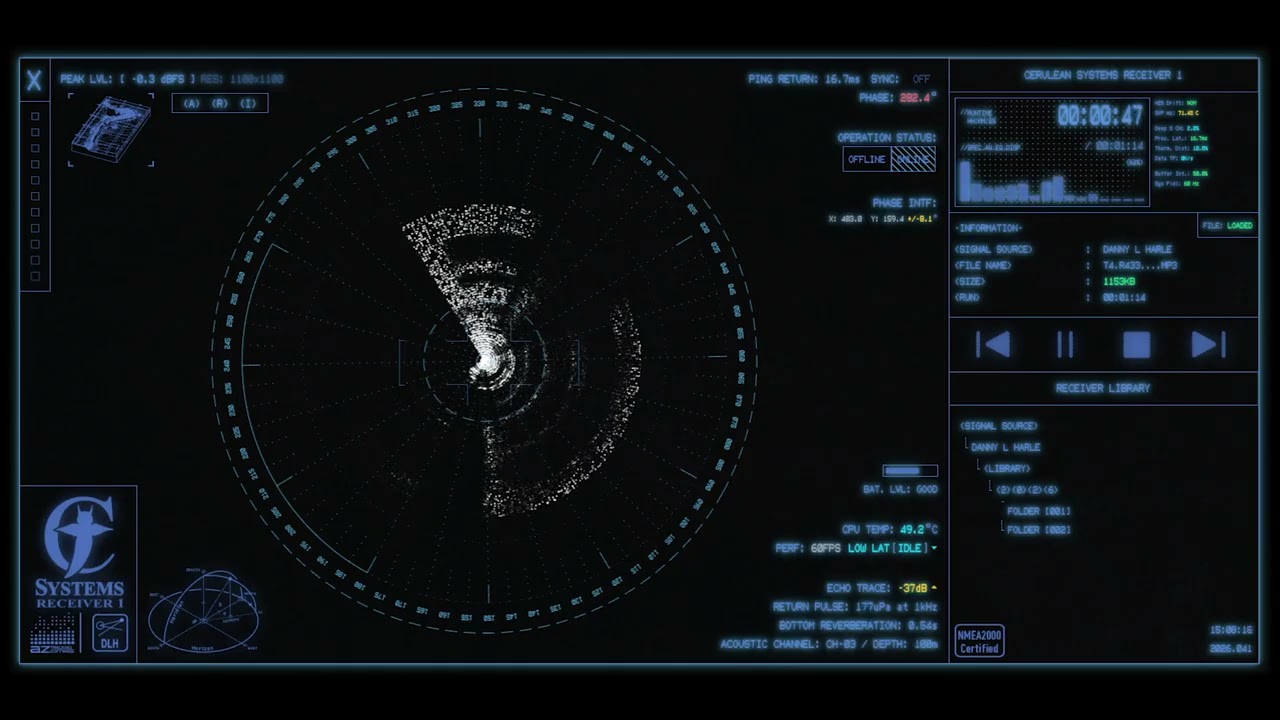Expand the (2)(0)(2)(6) tree node
1280x720 pixels.
[1027, 490]
